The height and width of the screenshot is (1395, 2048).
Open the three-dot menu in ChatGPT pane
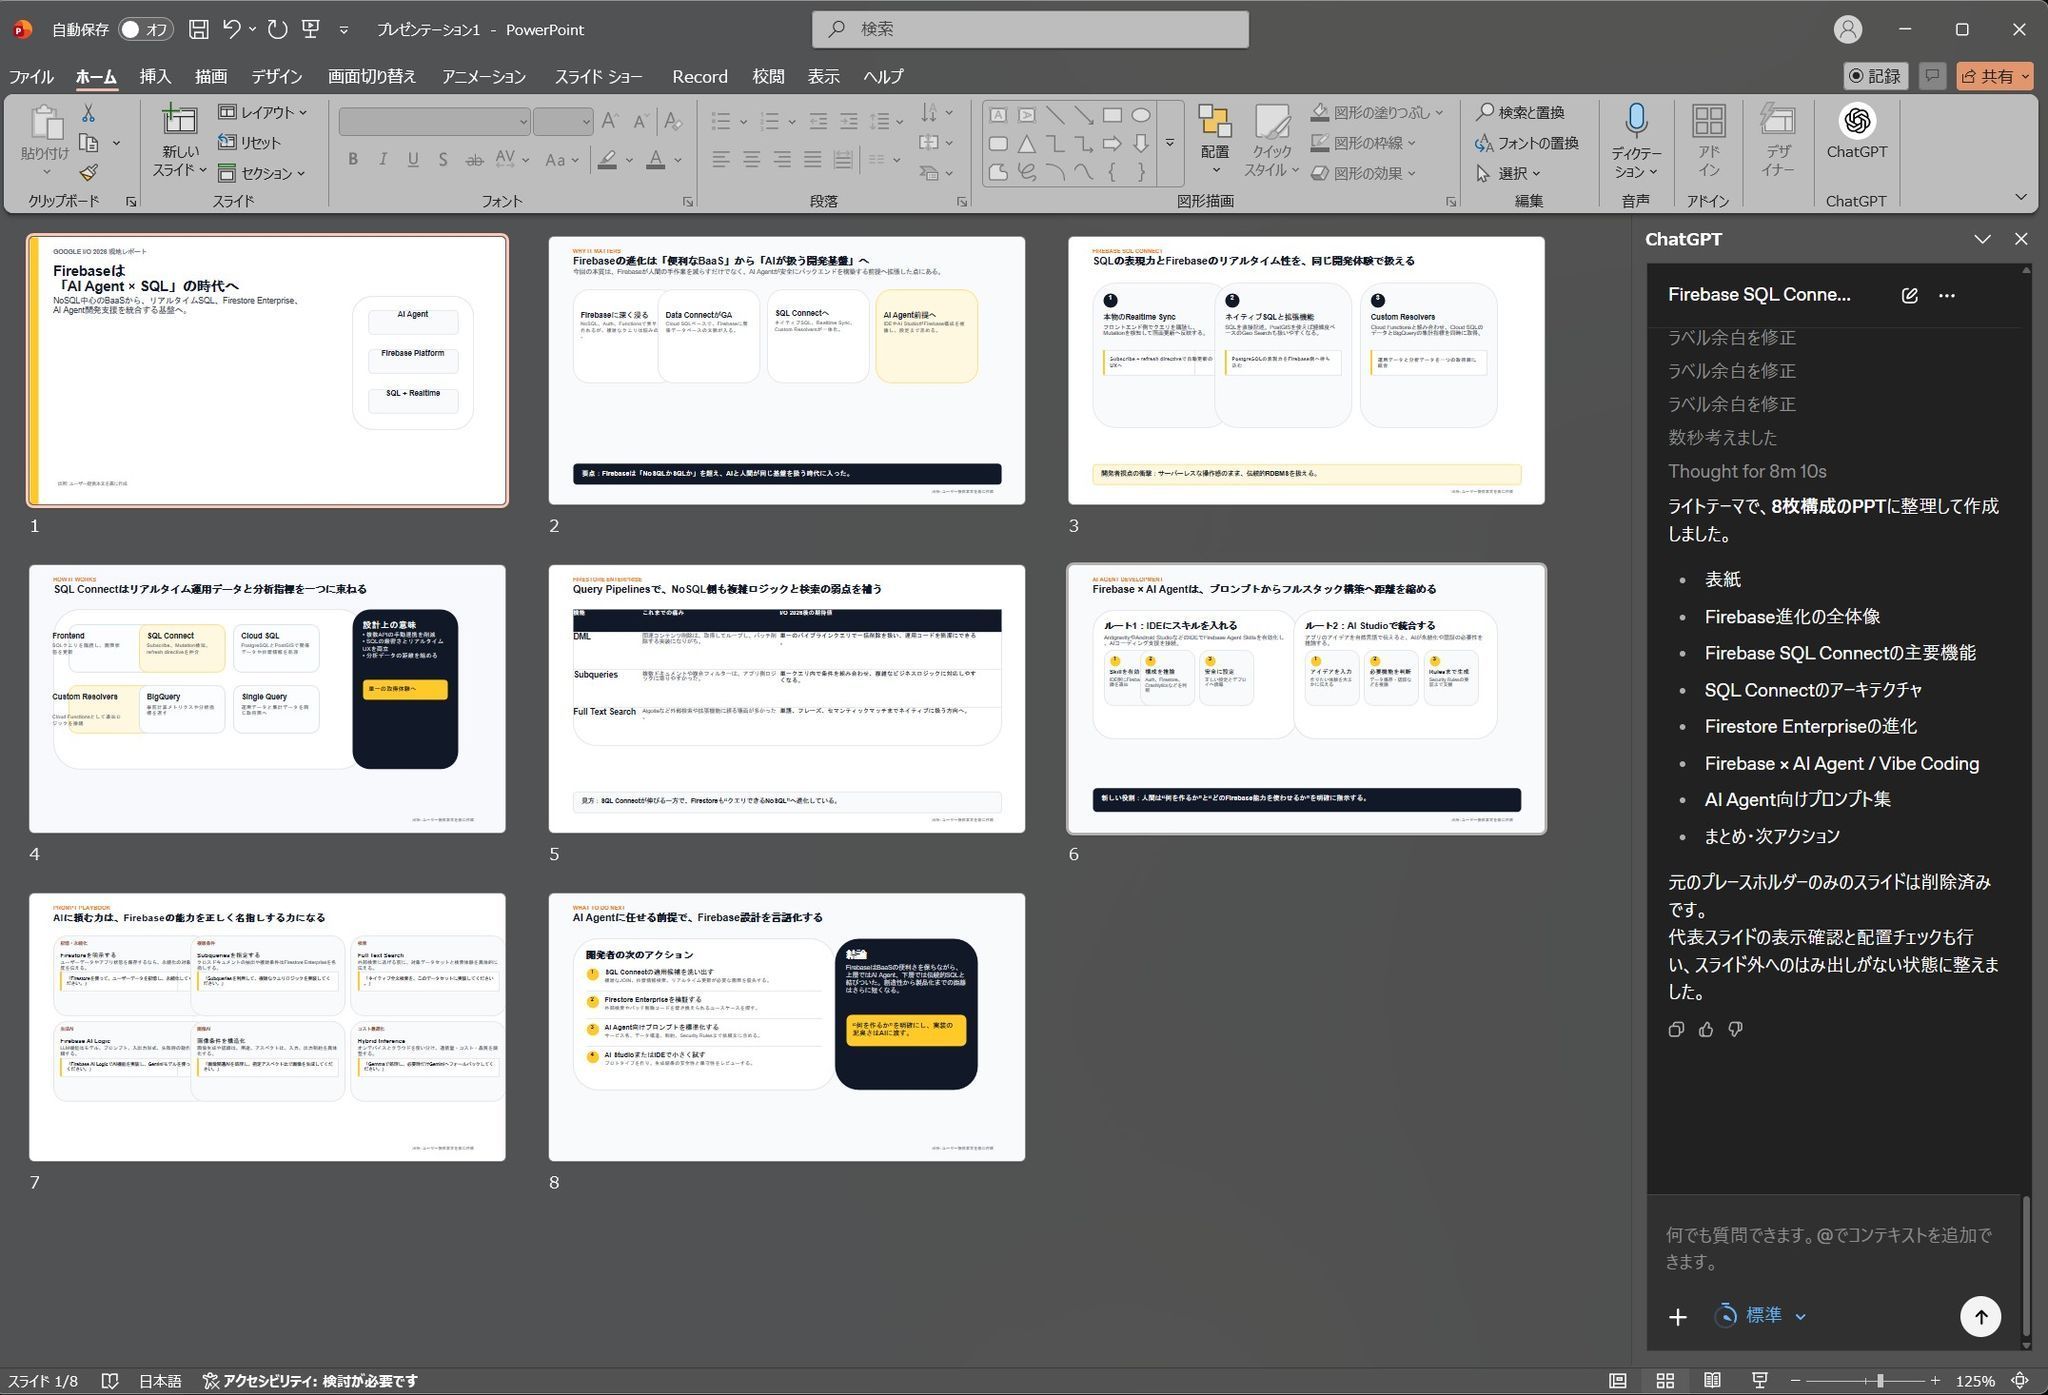[x=1946, y=295]
